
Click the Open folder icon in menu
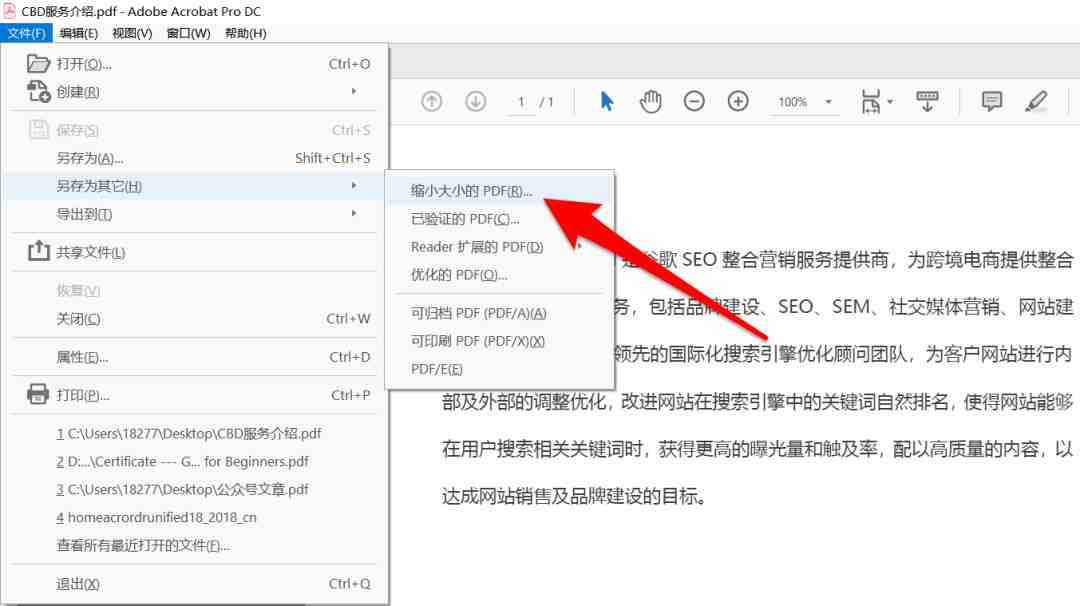point(38,64)
